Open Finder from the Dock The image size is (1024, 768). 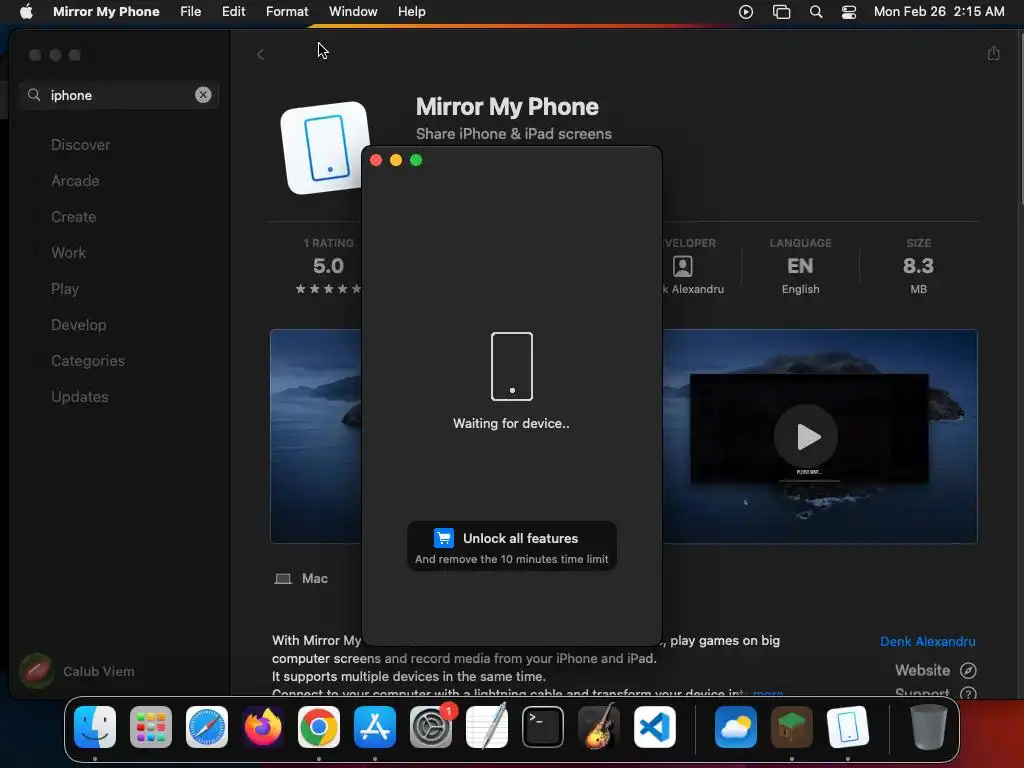pos(95,727)
